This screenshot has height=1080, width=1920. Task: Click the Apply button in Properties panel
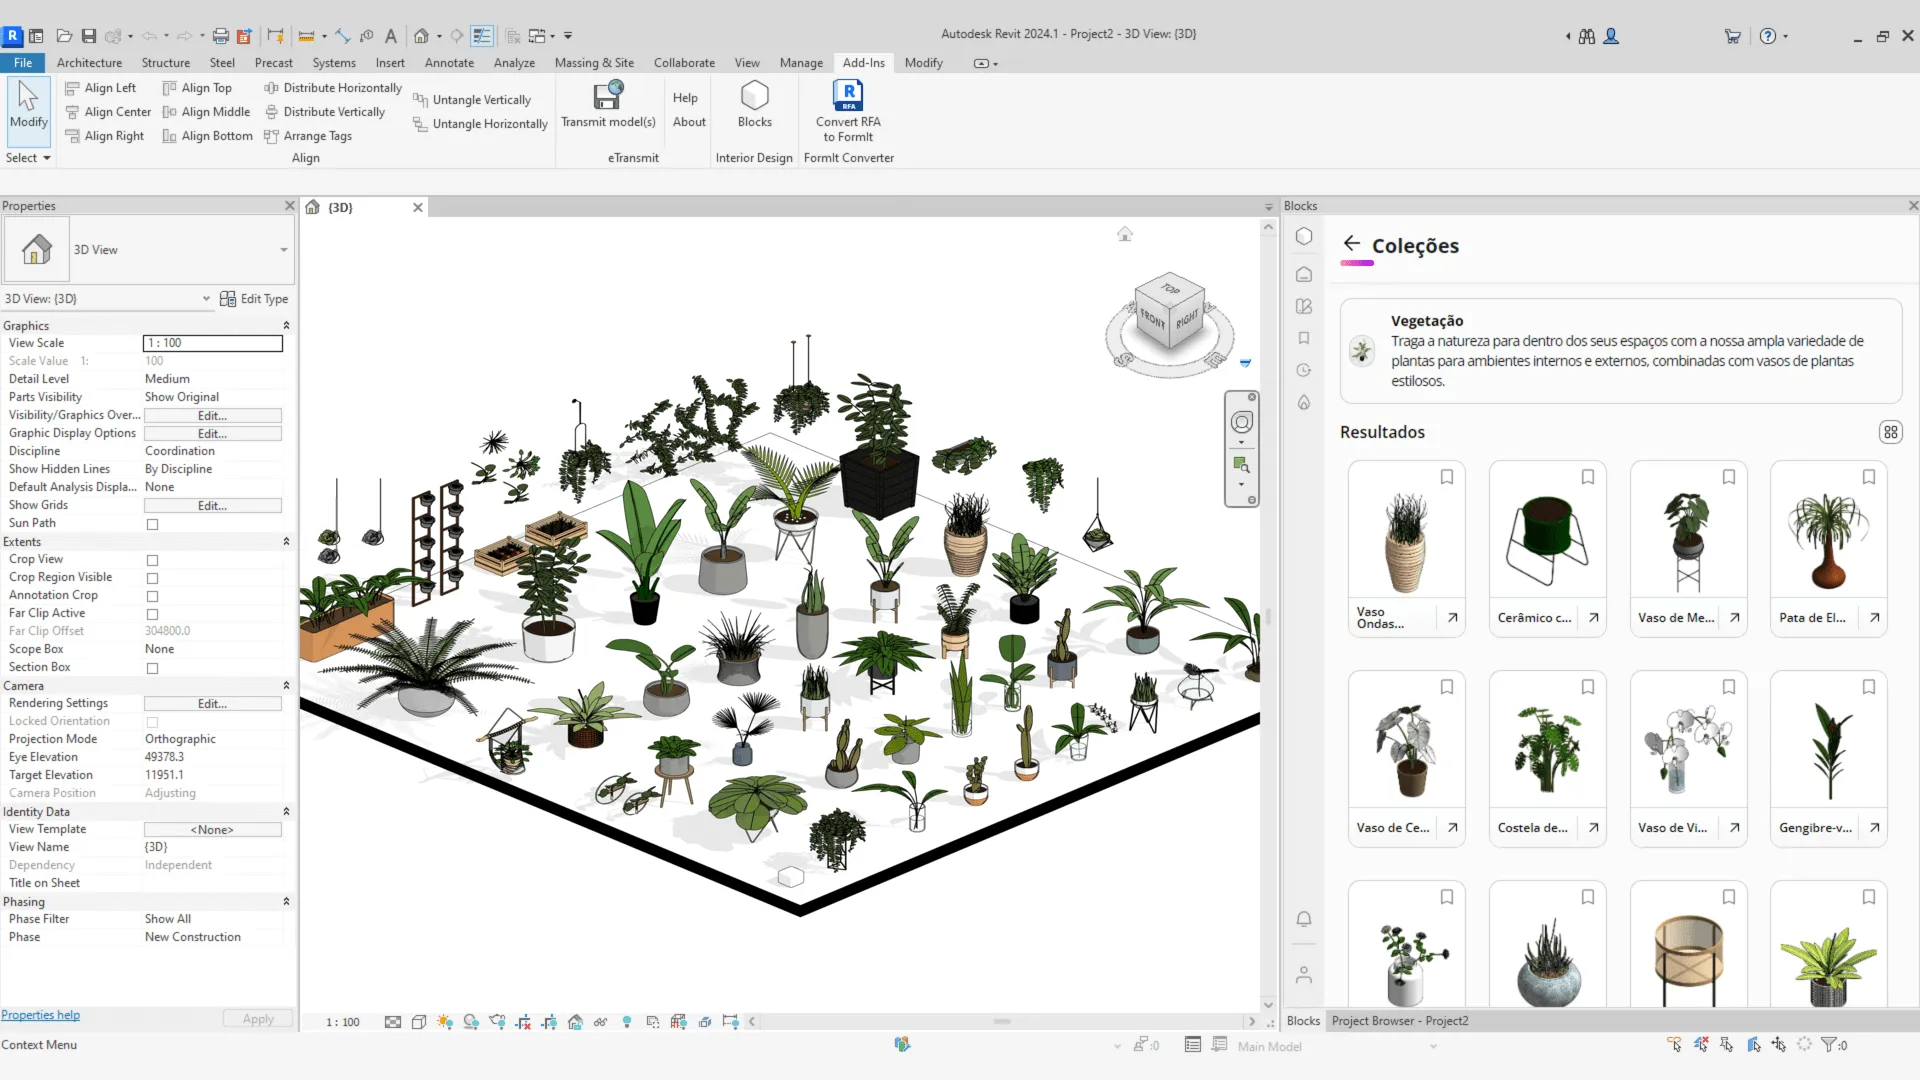point(257,1018)
